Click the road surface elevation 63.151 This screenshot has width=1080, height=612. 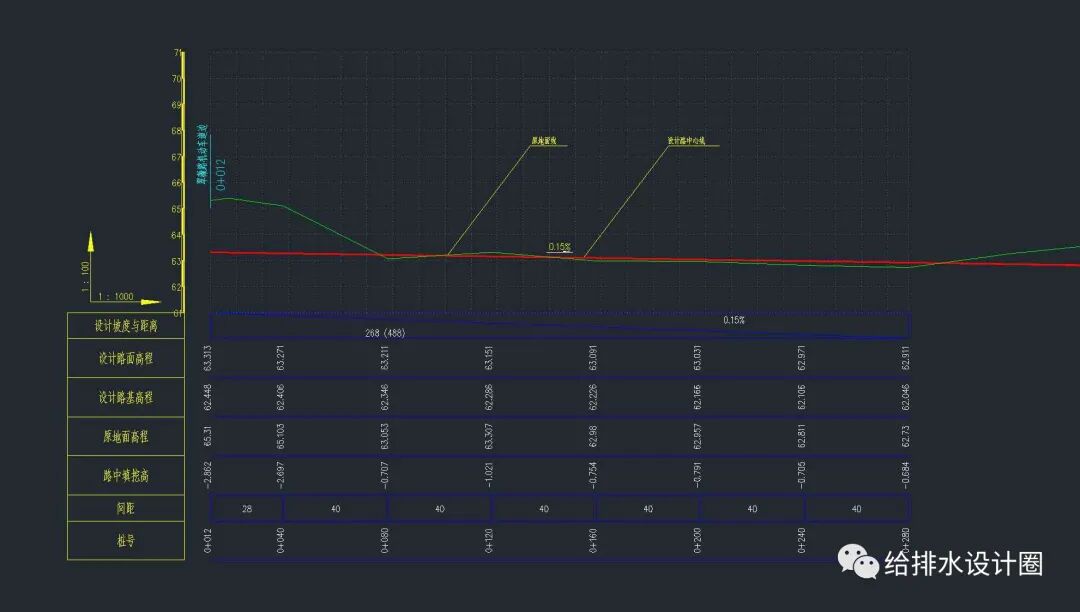click(489, 358)
